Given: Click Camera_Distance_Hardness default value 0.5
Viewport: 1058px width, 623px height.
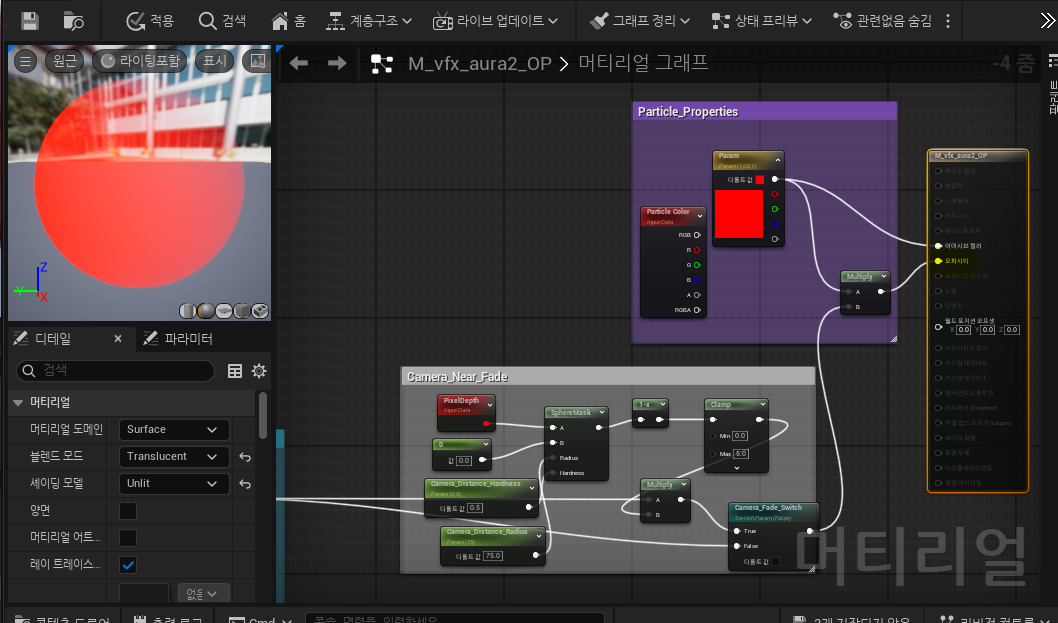Looking at the screenshot, I should pyautogui.click(x=475, y=508).
